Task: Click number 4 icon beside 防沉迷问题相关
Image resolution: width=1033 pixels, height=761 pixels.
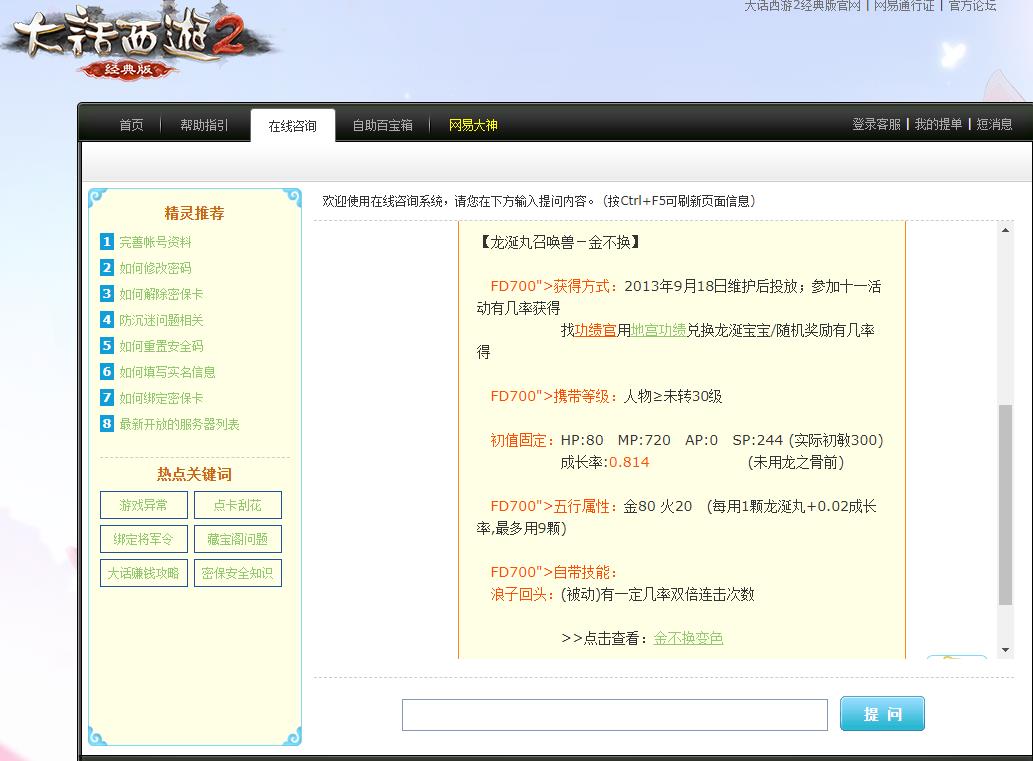Action: 107,320
